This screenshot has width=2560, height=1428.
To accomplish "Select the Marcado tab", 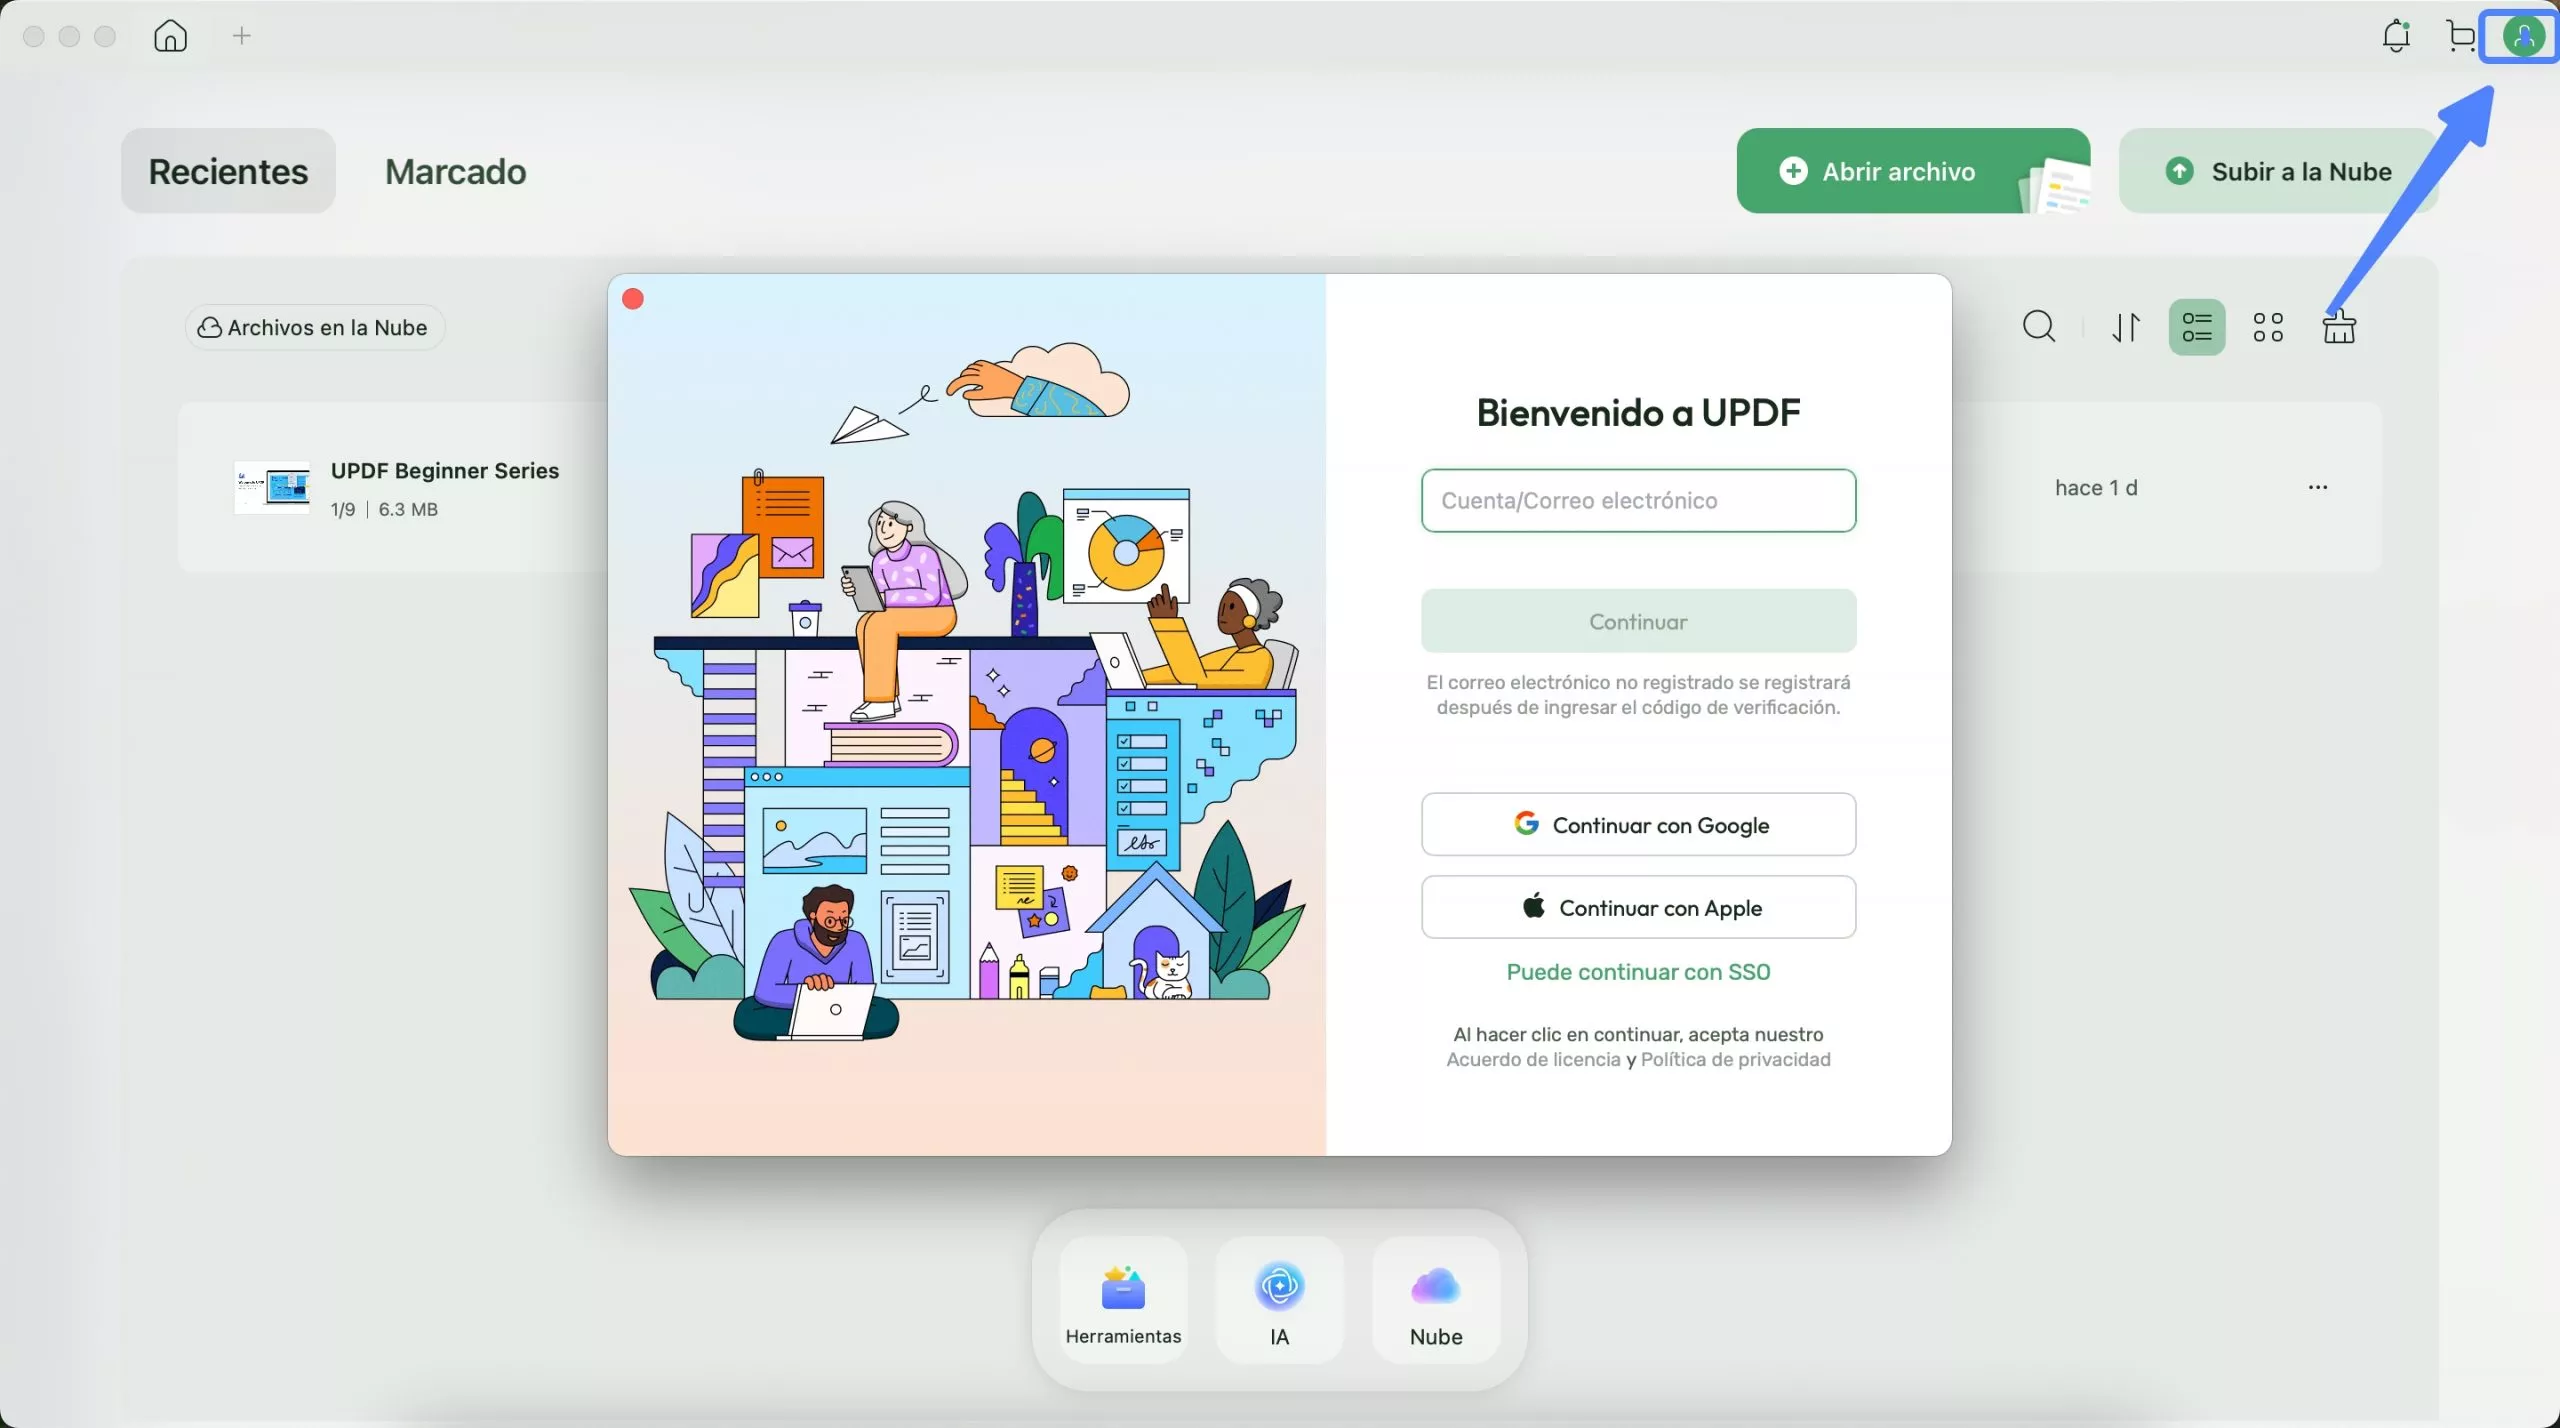I will [456, 171].
